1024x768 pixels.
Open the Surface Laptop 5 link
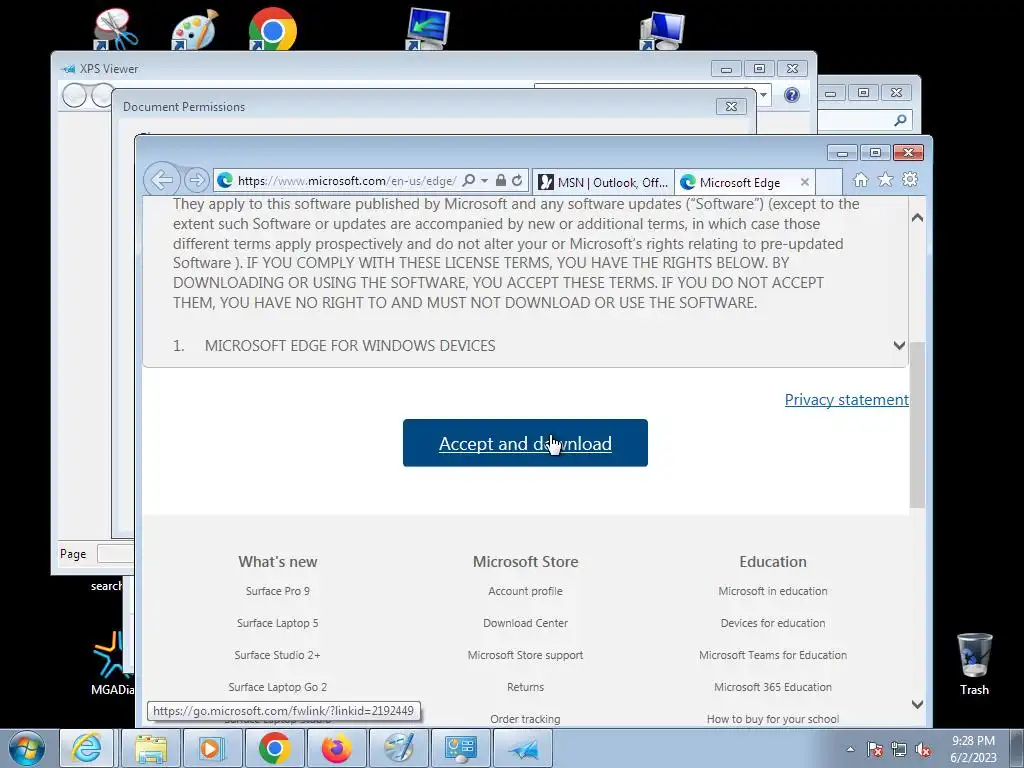[278, 623]
